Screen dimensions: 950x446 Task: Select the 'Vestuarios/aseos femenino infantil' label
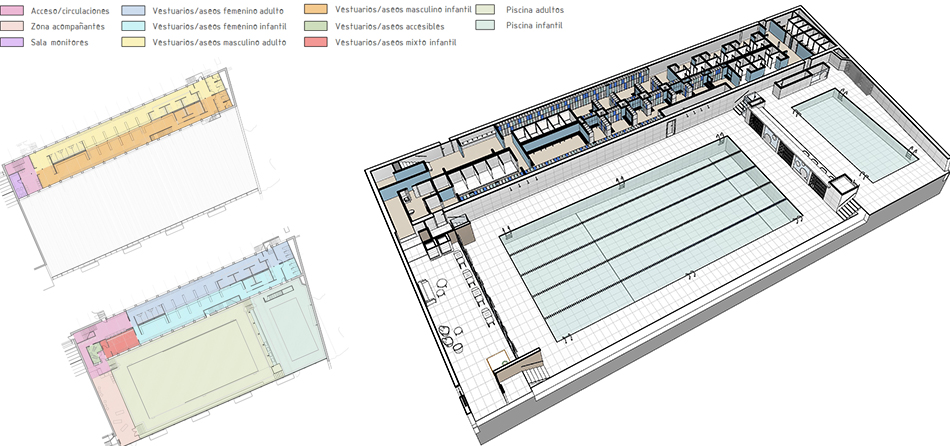point(219,27)
